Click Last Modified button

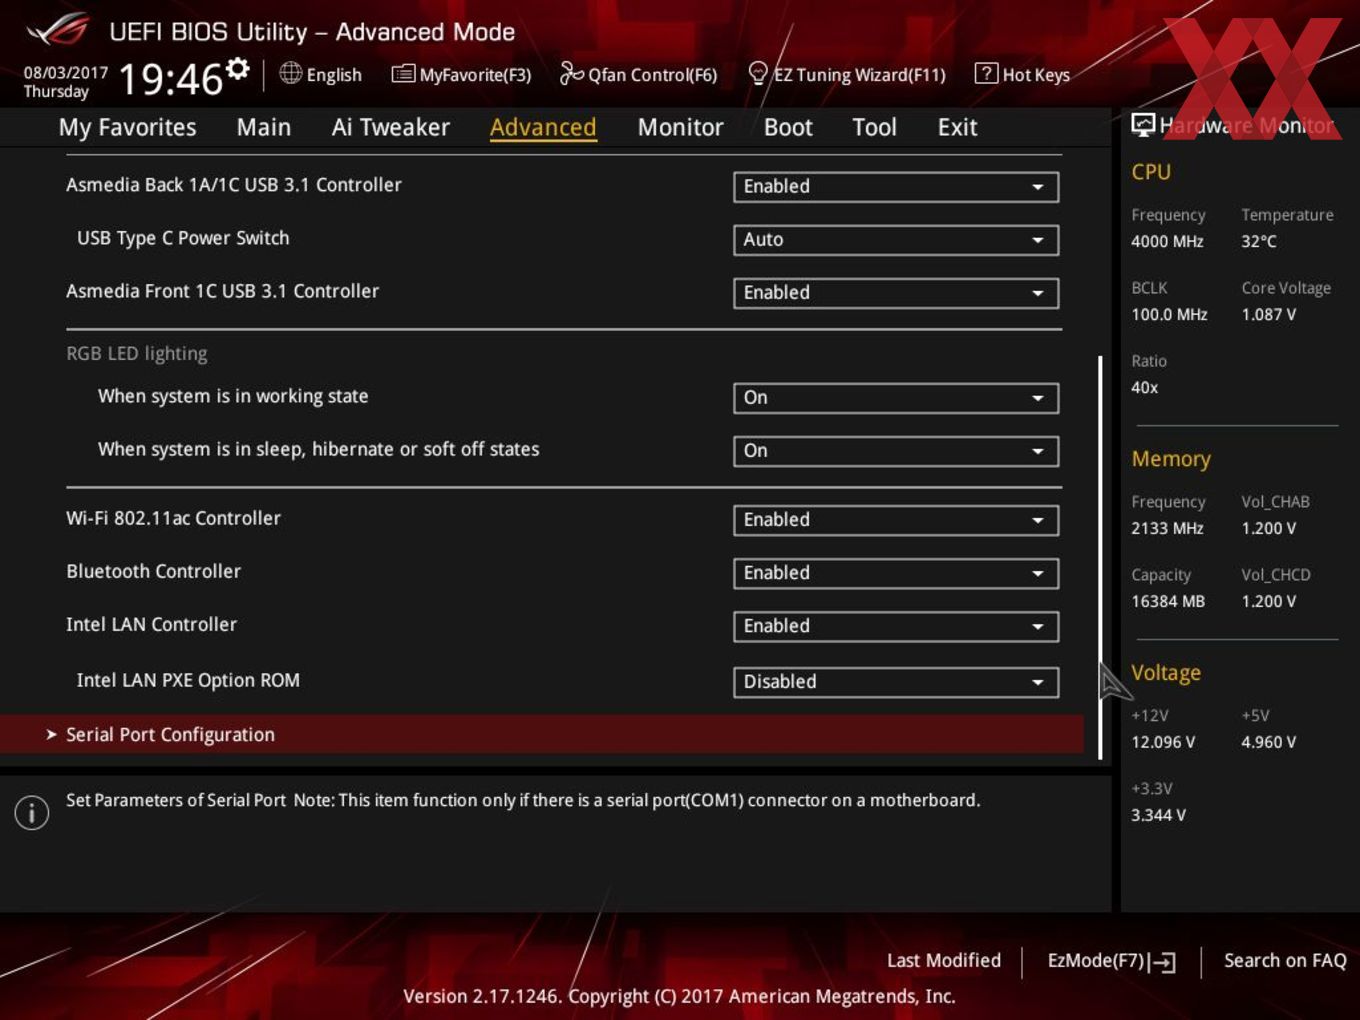click(944, 960)
